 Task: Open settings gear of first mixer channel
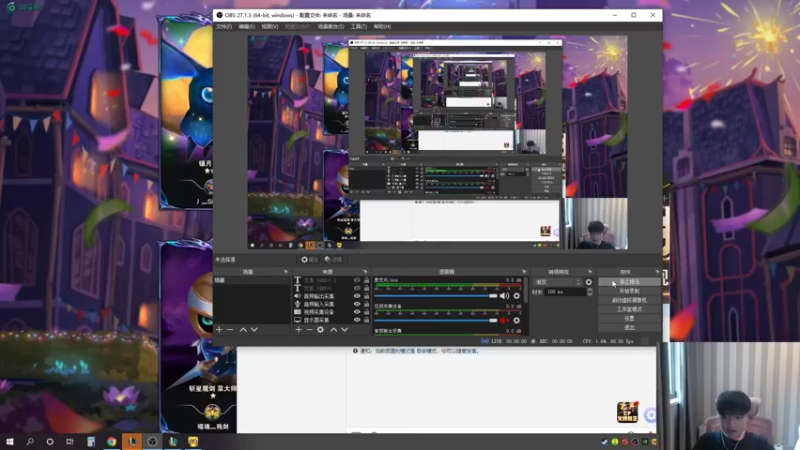point(516,296)
